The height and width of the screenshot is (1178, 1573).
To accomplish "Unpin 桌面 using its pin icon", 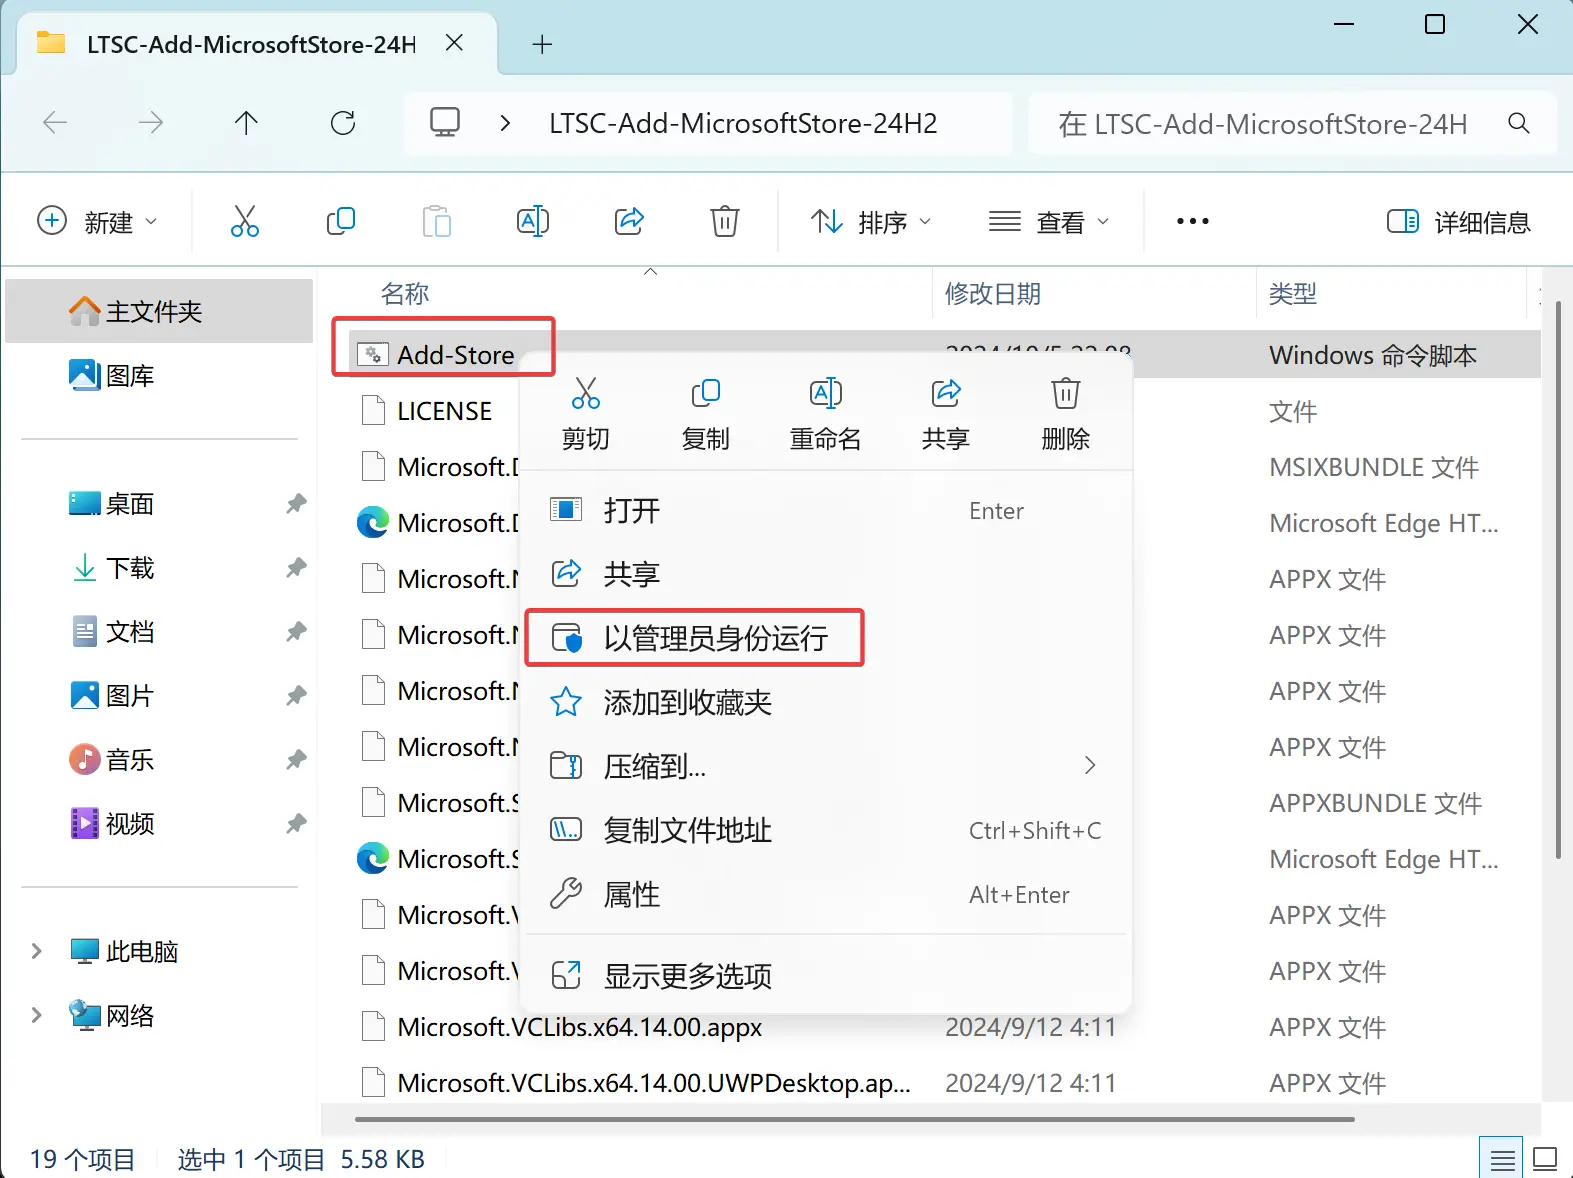I will (x=296, y=504).
